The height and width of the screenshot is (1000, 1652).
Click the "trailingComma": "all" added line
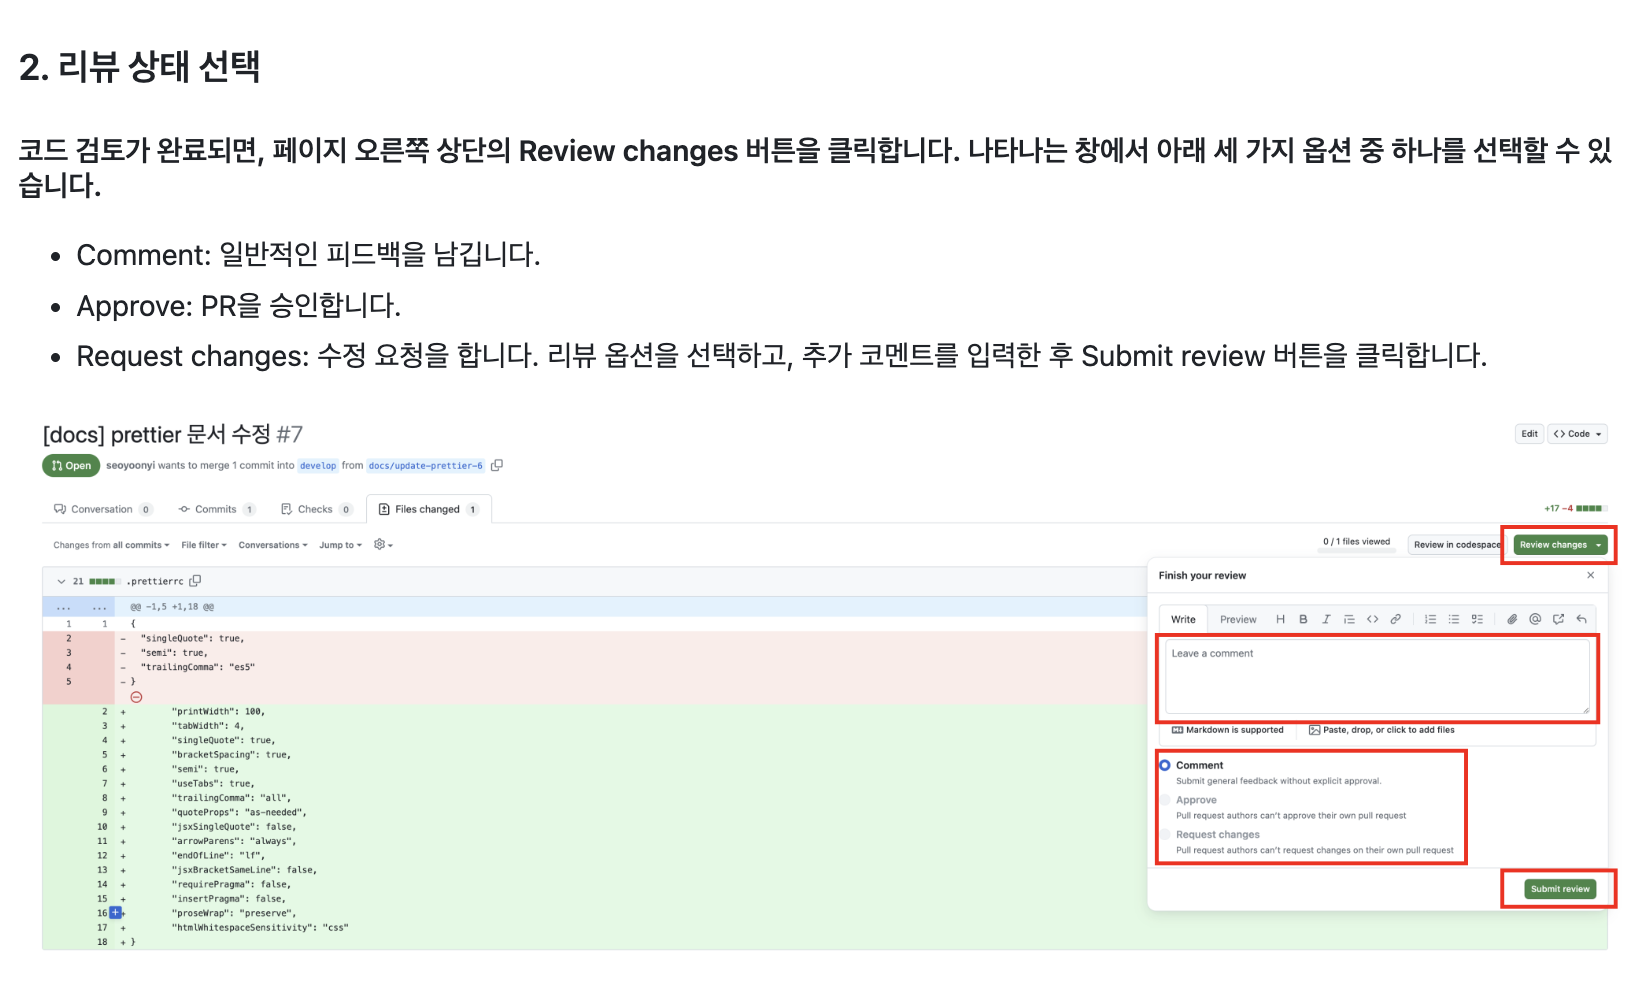tap(231, 798)
